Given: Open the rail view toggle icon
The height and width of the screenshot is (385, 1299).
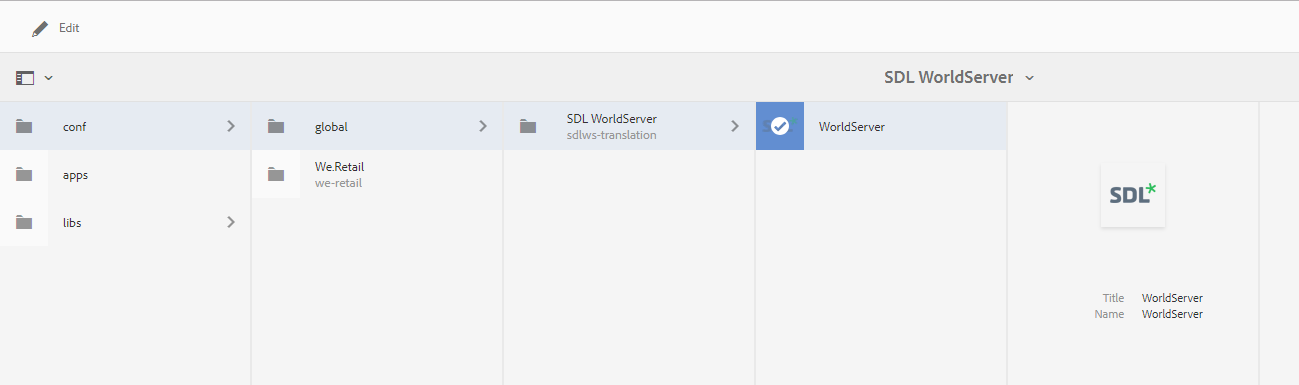Looking at the screenshot, I should [x=25, y=77].
